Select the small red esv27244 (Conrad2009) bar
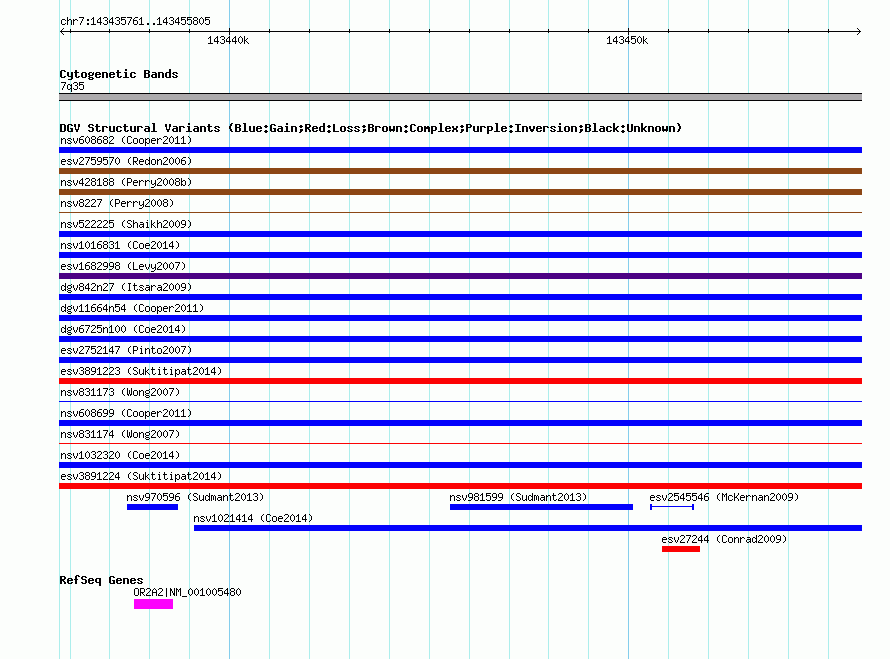The width and height of the screenshot is (890, 659). [681, 549]
